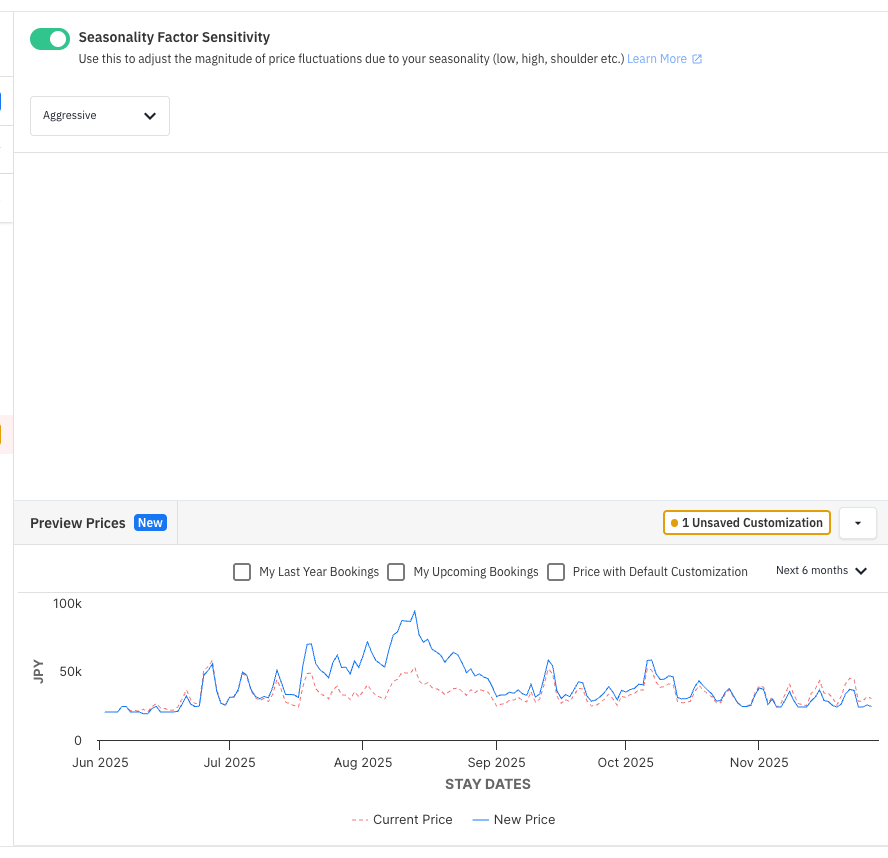Expand the Next 6 months range dropdown
The image size is (888, 858).
pyautogui.click(x=821, y=571)
